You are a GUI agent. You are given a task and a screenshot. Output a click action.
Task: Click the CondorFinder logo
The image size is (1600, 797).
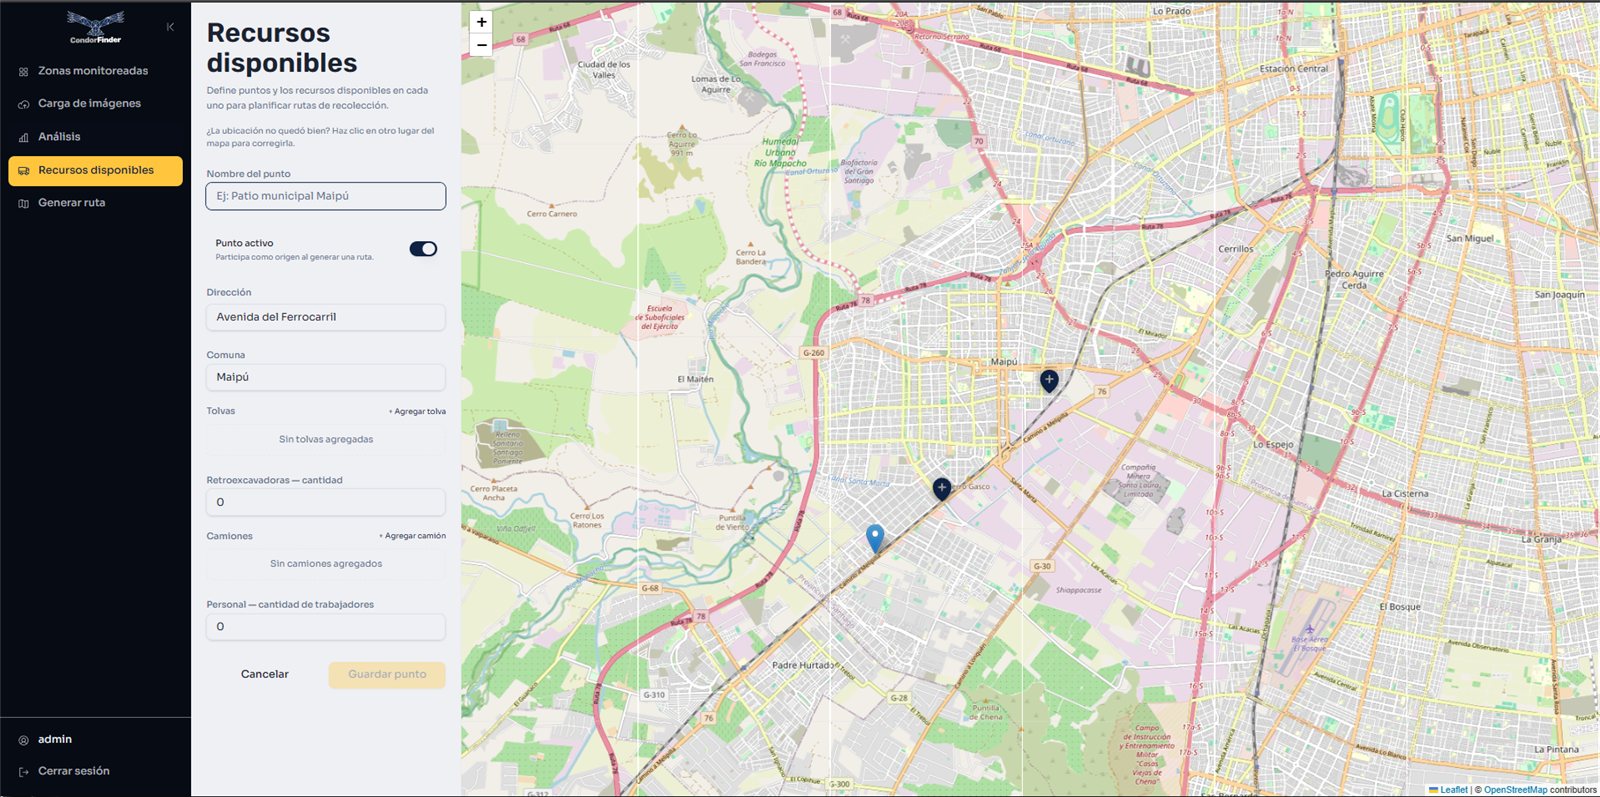click(x=96, y=27)
